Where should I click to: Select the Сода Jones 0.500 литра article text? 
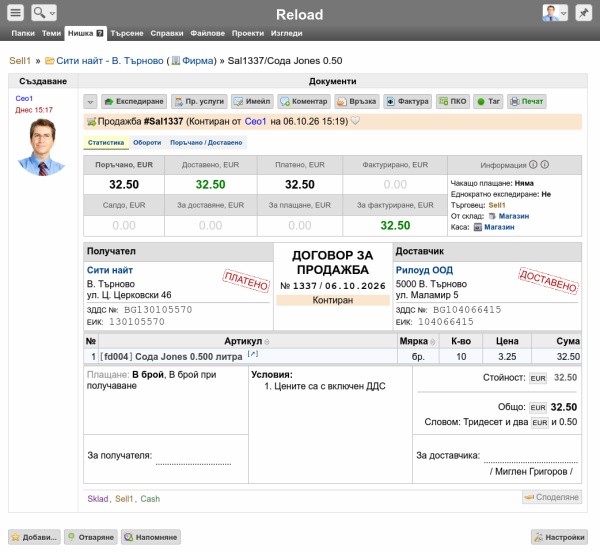(x=189, y=357)
